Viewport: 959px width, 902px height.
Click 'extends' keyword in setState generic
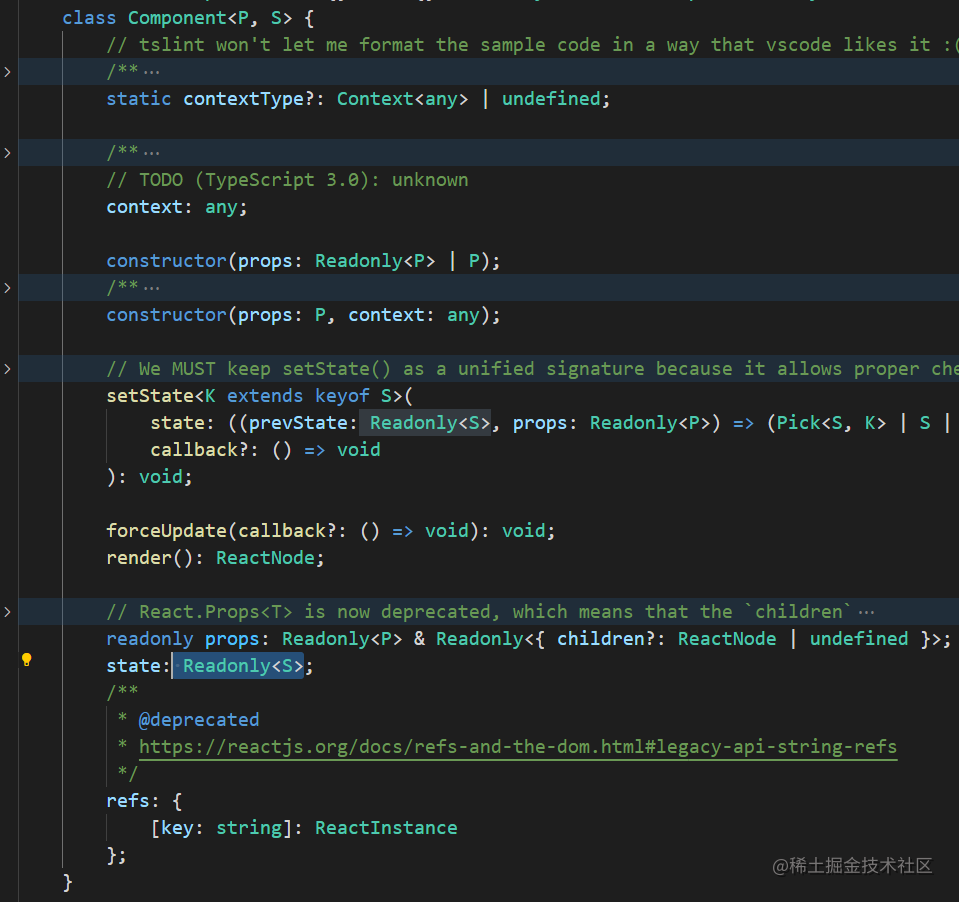pyautogui.click(x=265, y=396)
